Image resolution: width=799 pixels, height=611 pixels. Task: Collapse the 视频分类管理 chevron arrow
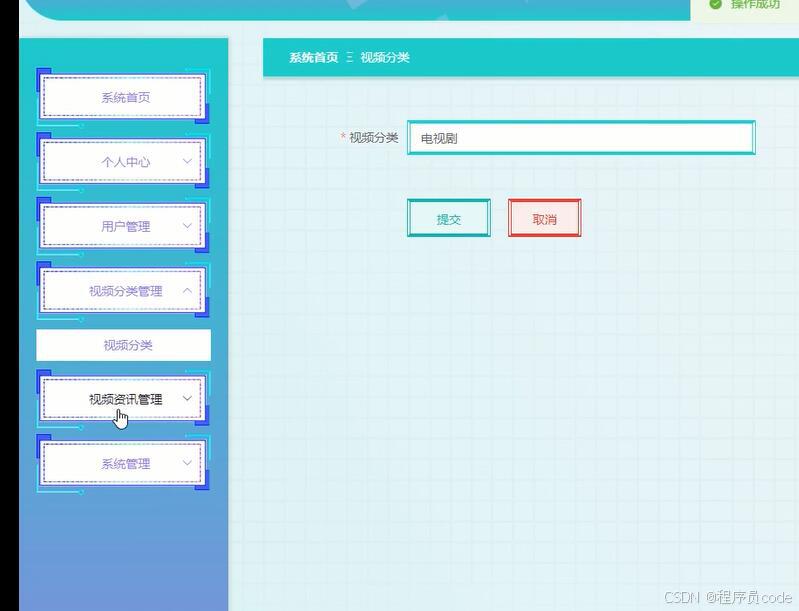(187, 290)
